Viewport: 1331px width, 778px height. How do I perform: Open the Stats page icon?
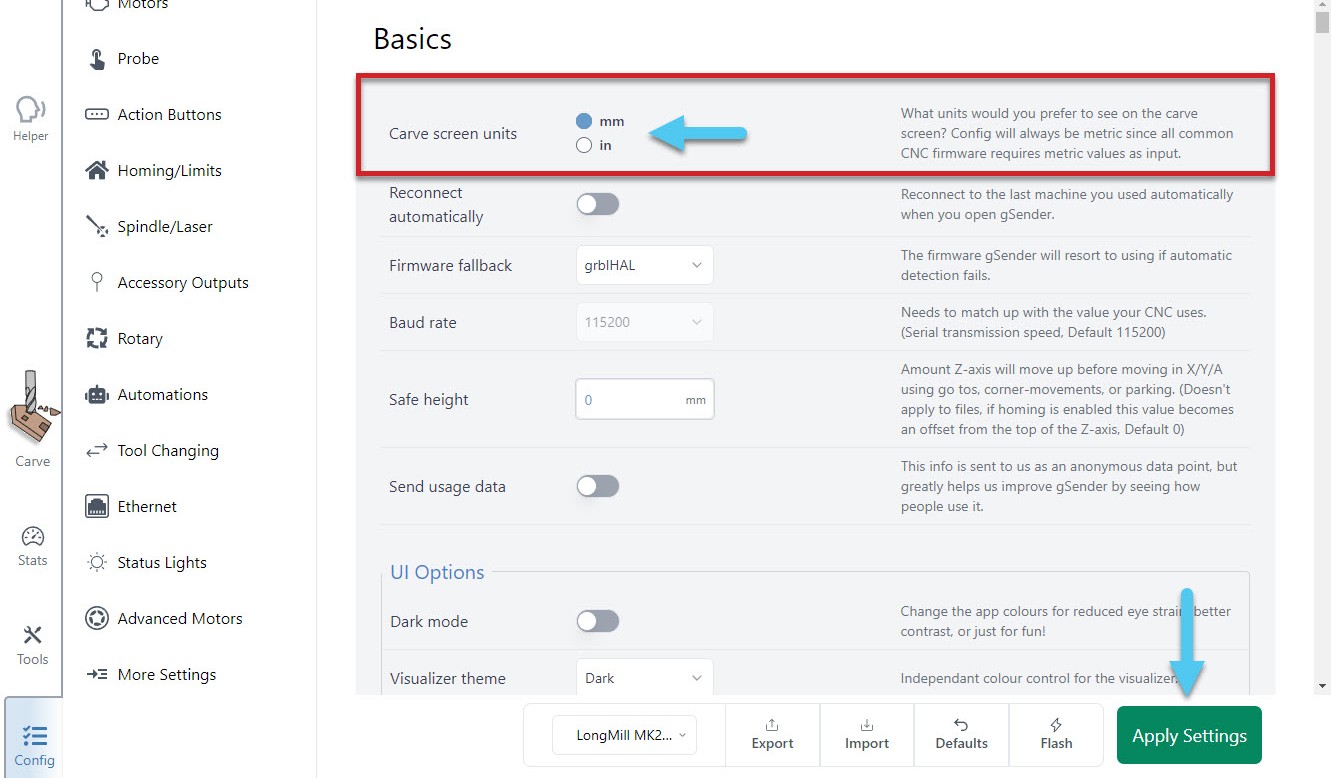click(x=32, y=538)
